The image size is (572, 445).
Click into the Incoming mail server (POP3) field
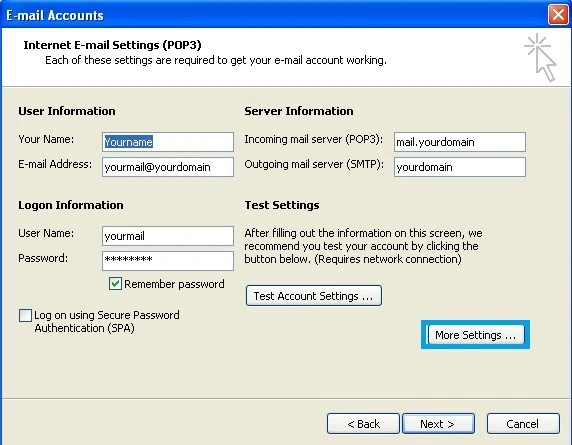coord(460,142)
